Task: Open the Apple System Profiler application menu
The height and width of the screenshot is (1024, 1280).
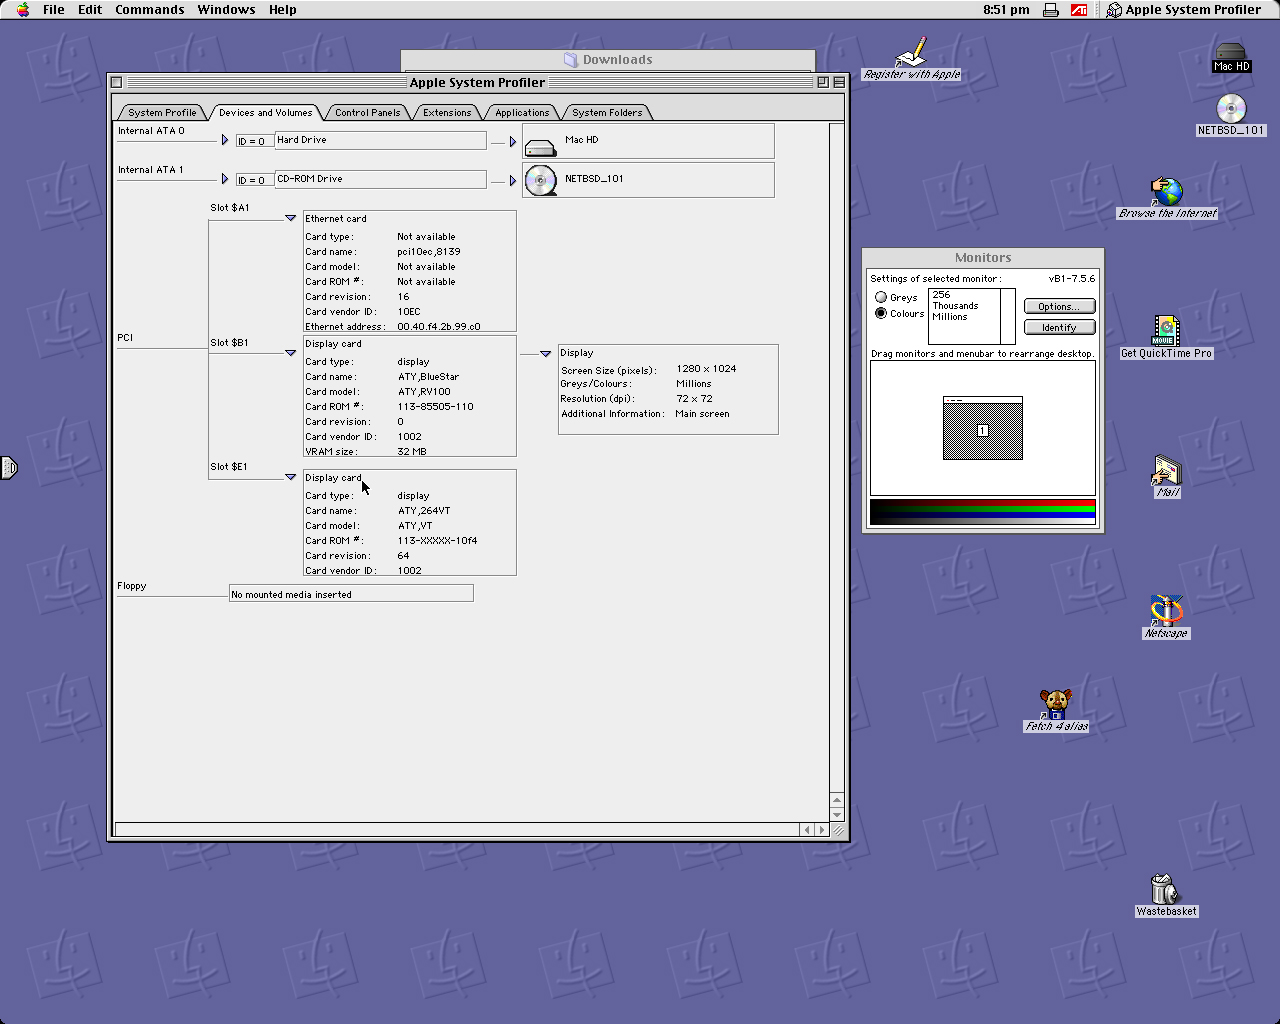Action: pos(1184,10)
